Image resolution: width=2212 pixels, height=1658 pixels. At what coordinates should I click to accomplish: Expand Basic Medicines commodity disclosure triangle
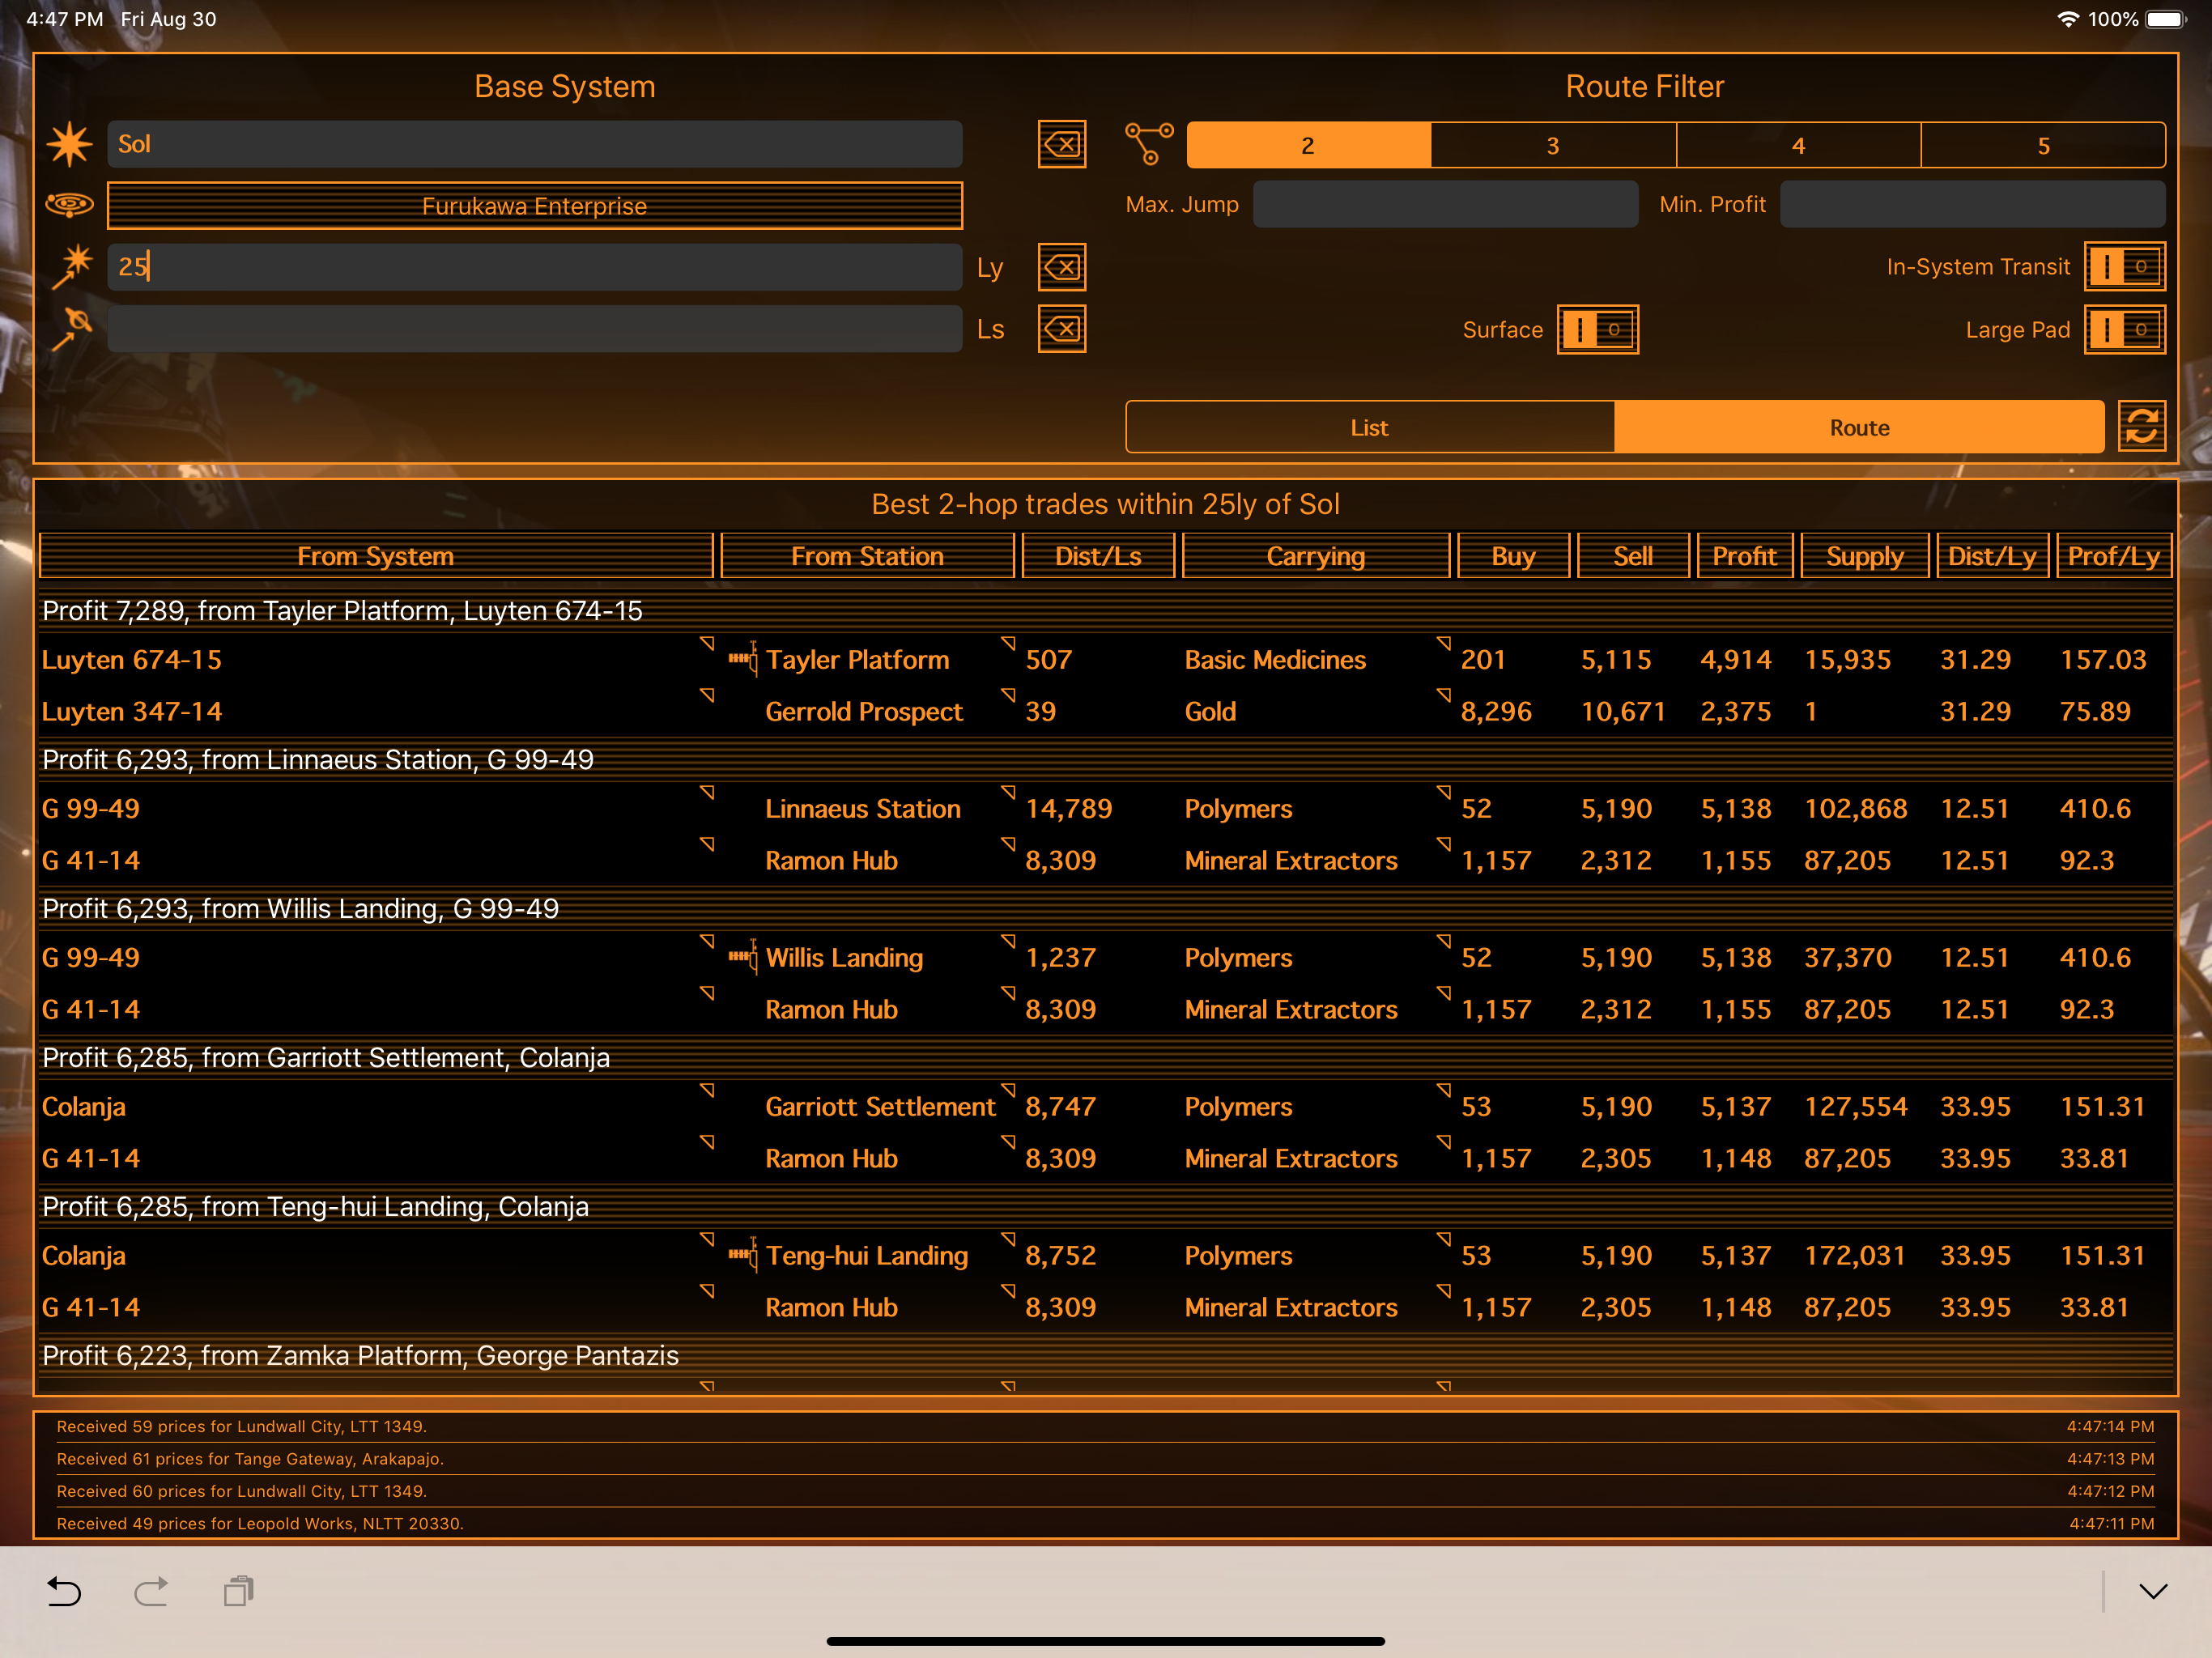coord(1443,643)
